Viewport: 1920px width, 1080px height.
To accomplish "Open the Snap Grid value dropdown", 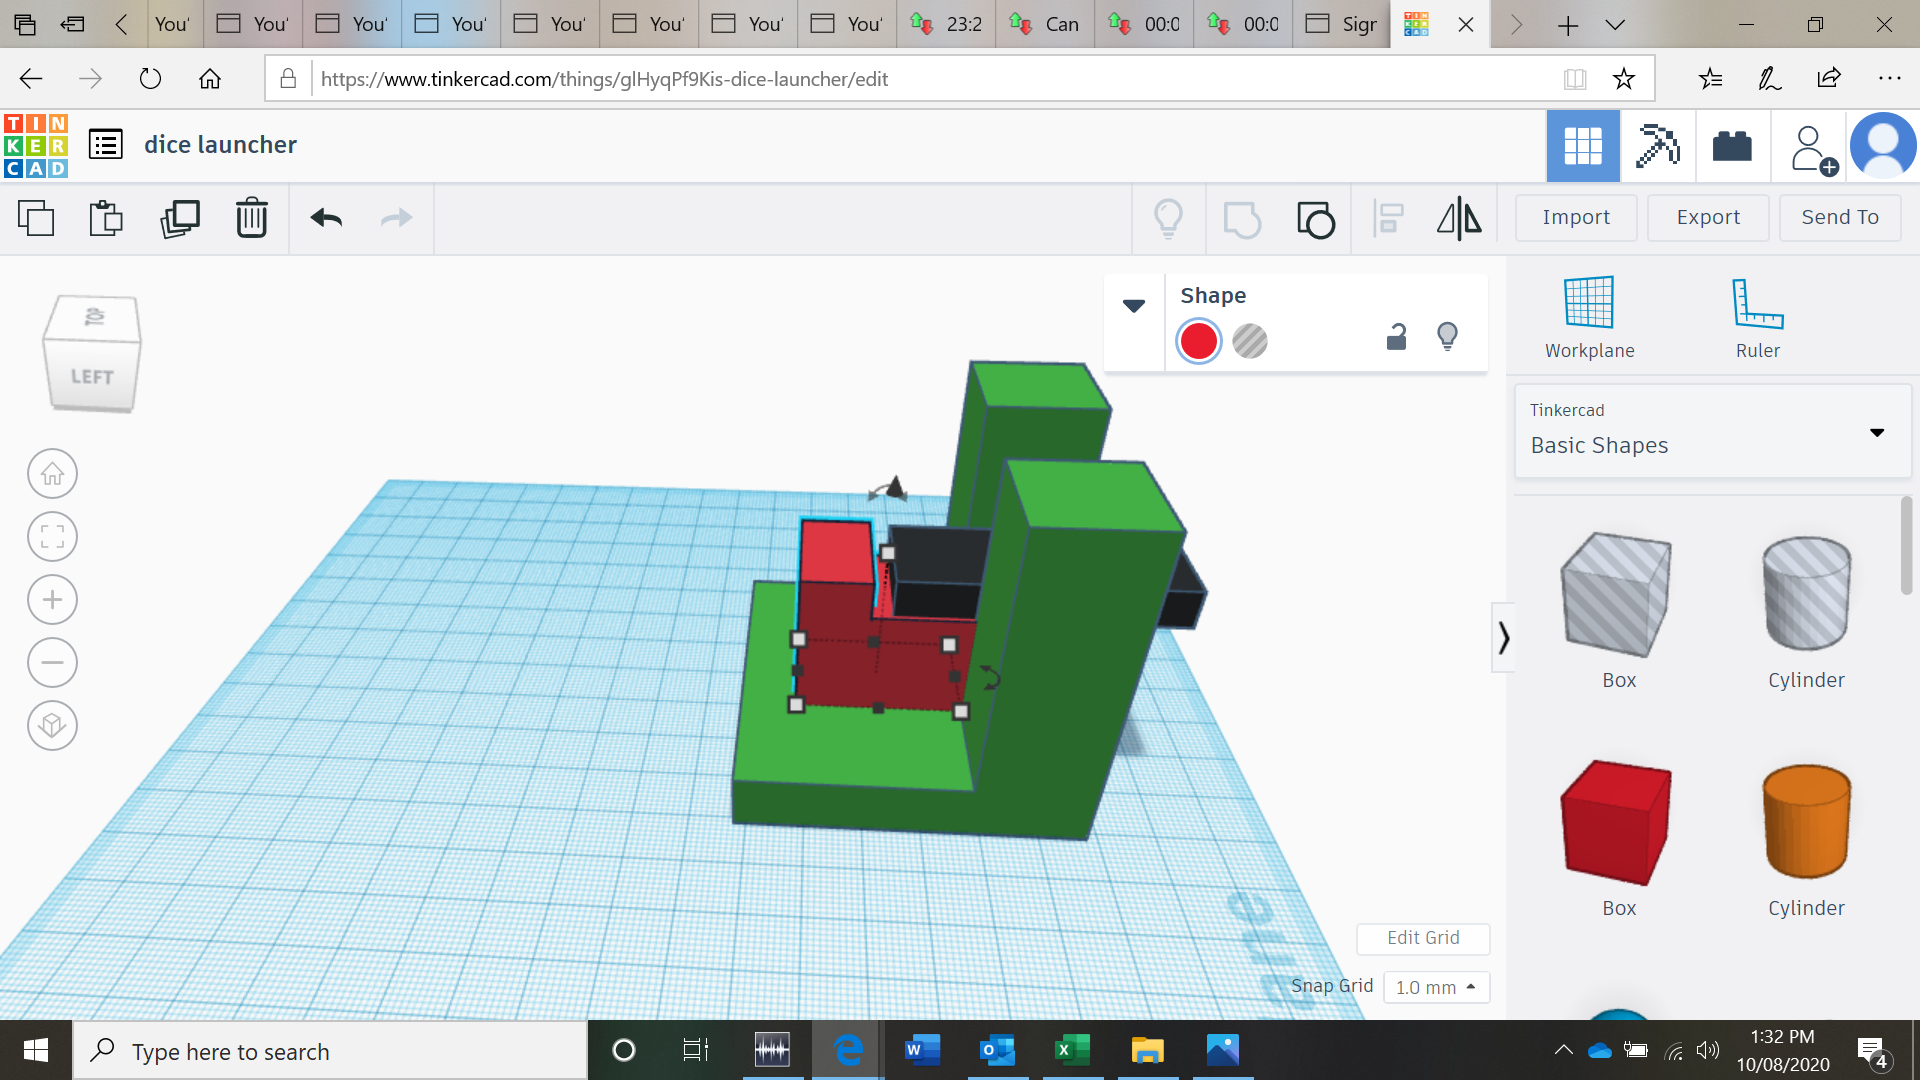I will 1436,987.
